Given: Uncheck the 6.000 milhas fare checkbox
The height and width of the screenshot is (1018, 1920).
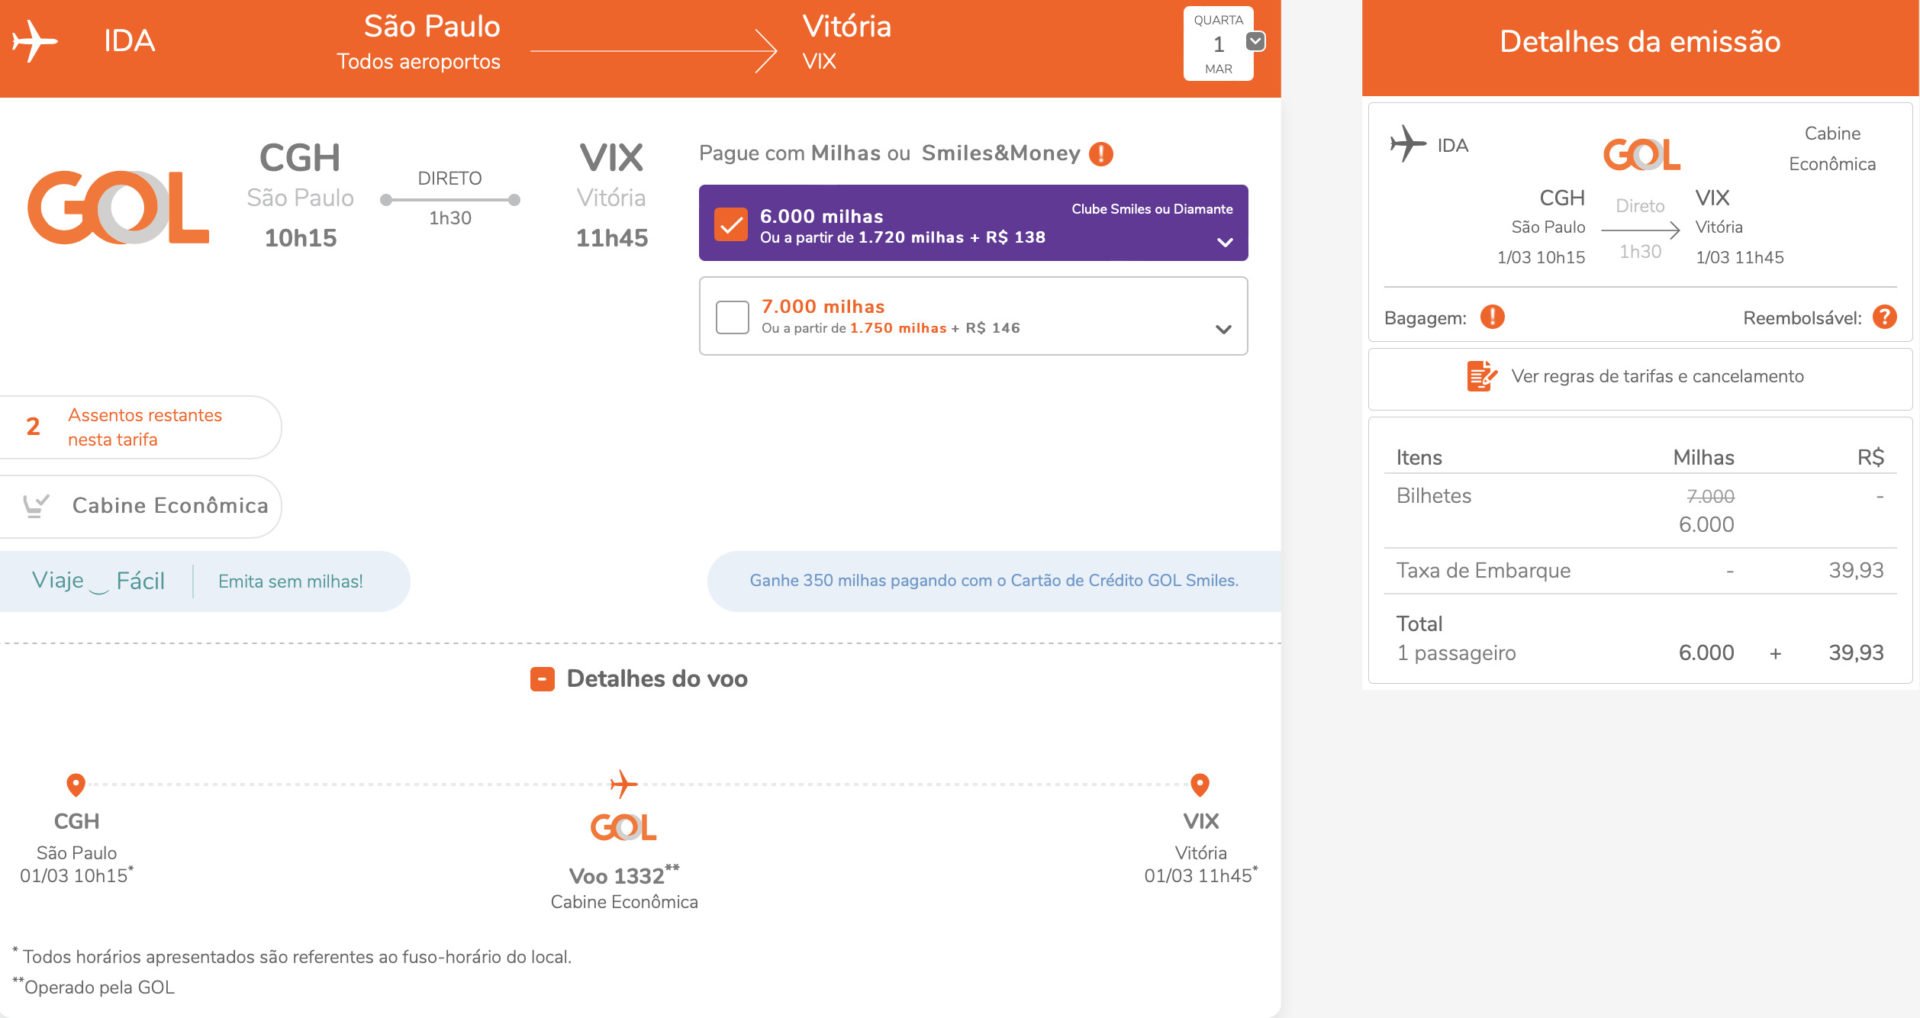Looking at the screenshot, I should tap(731, 224).
